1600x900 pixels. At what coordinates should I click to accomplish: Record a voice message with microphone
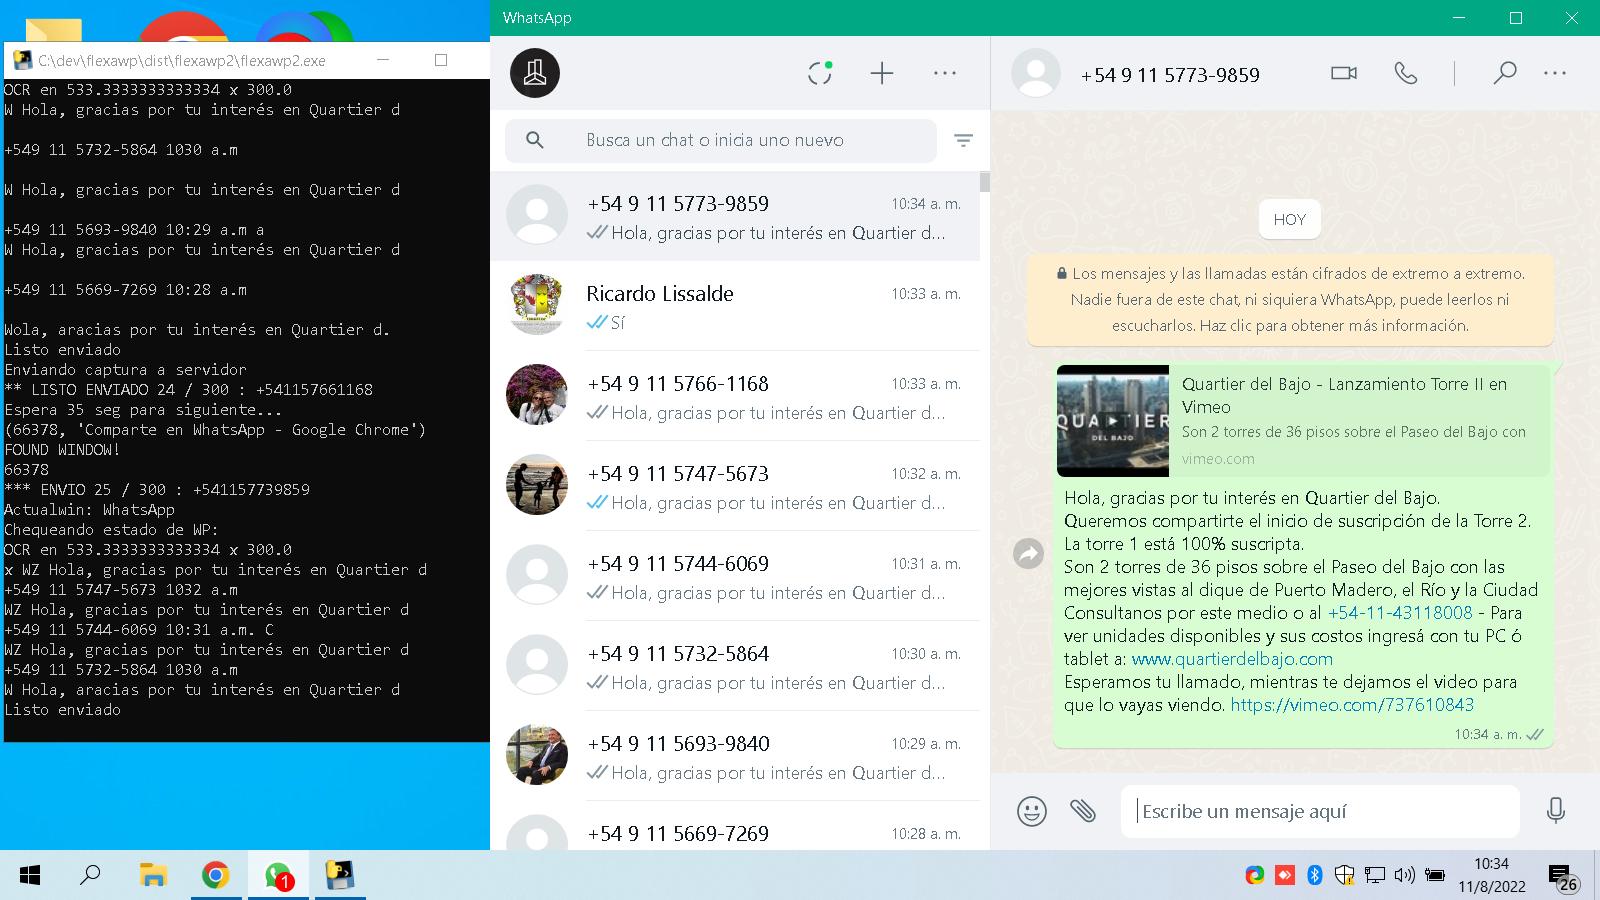point(1555,810)
